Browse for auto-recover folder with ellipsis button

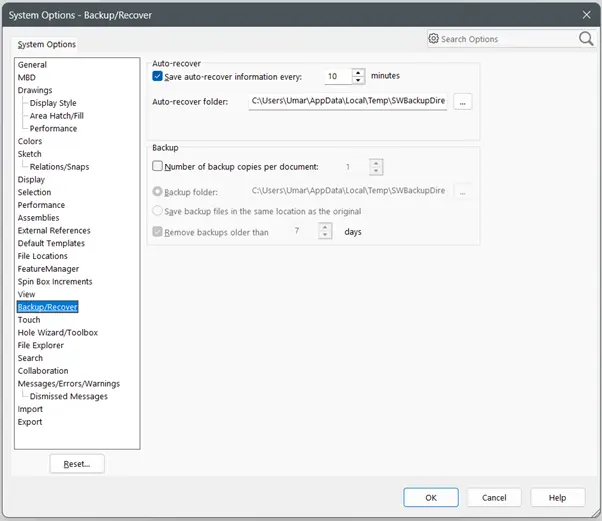coord(462,102)
